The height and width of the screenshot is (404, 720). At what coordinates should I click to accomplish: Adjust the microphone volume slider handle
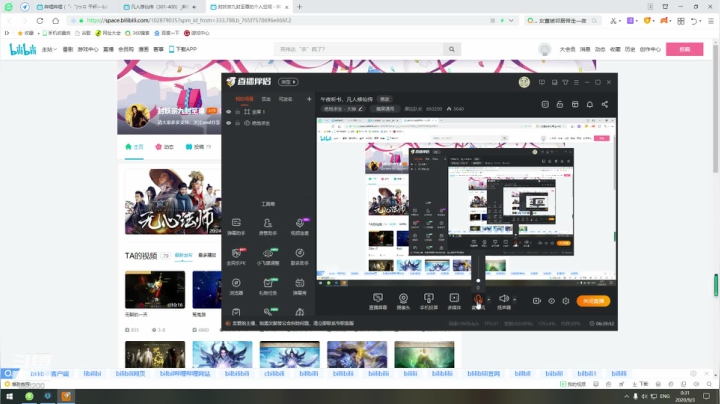(x=478, y=281)
